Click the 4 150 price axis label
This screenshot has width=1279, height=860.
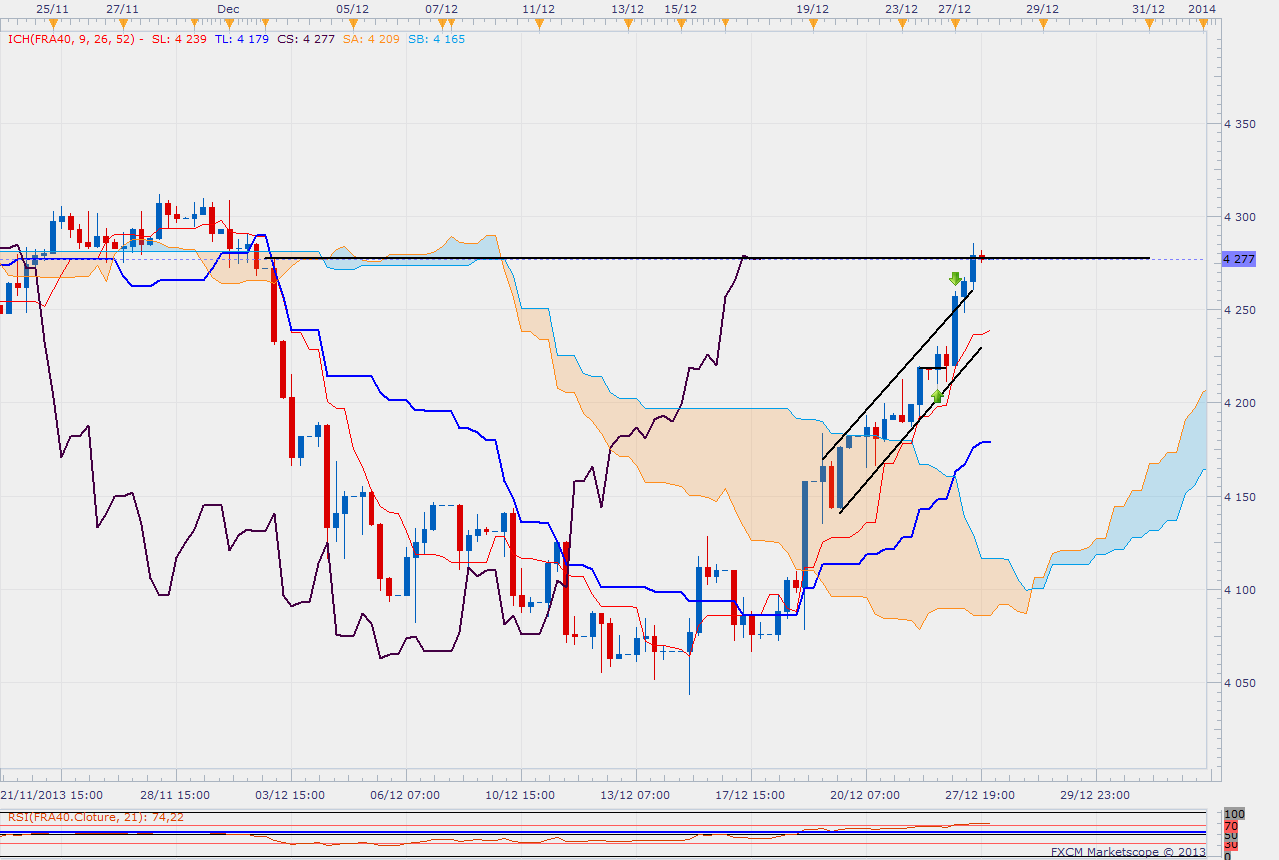tap(1239, 497)
